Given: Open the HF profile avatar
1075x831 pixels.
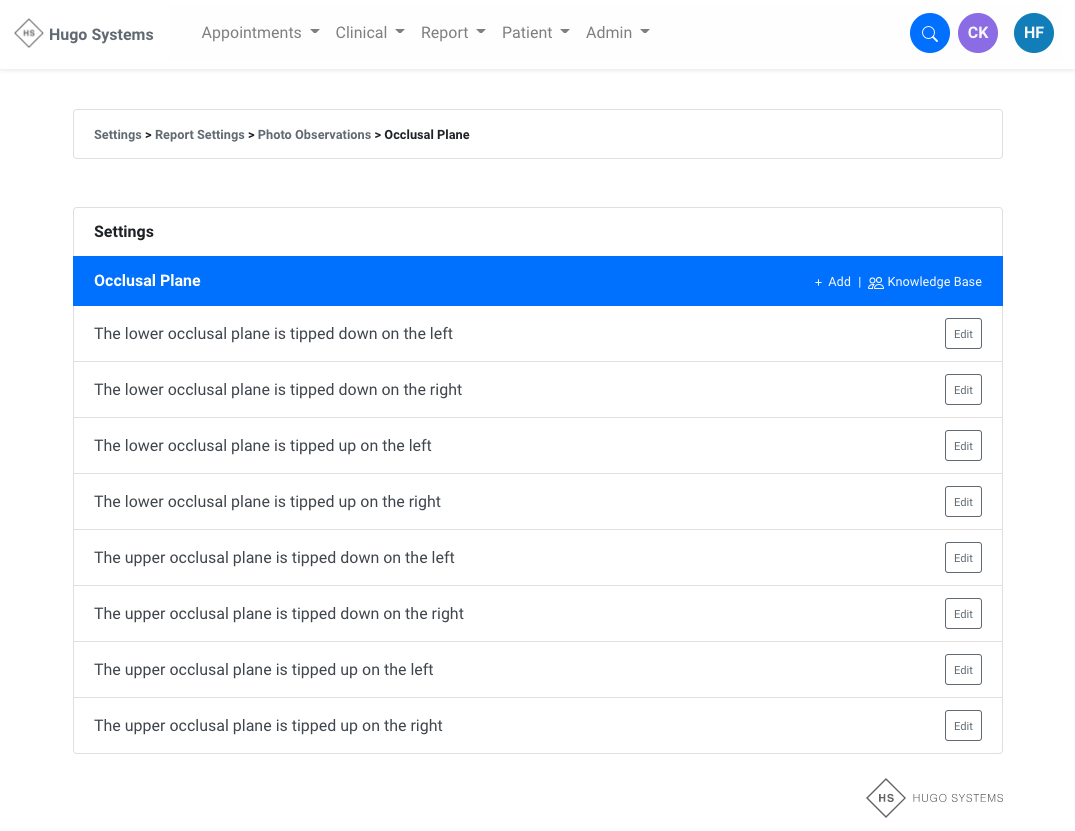Looking at the screenshot, I should click(1033, 33).
